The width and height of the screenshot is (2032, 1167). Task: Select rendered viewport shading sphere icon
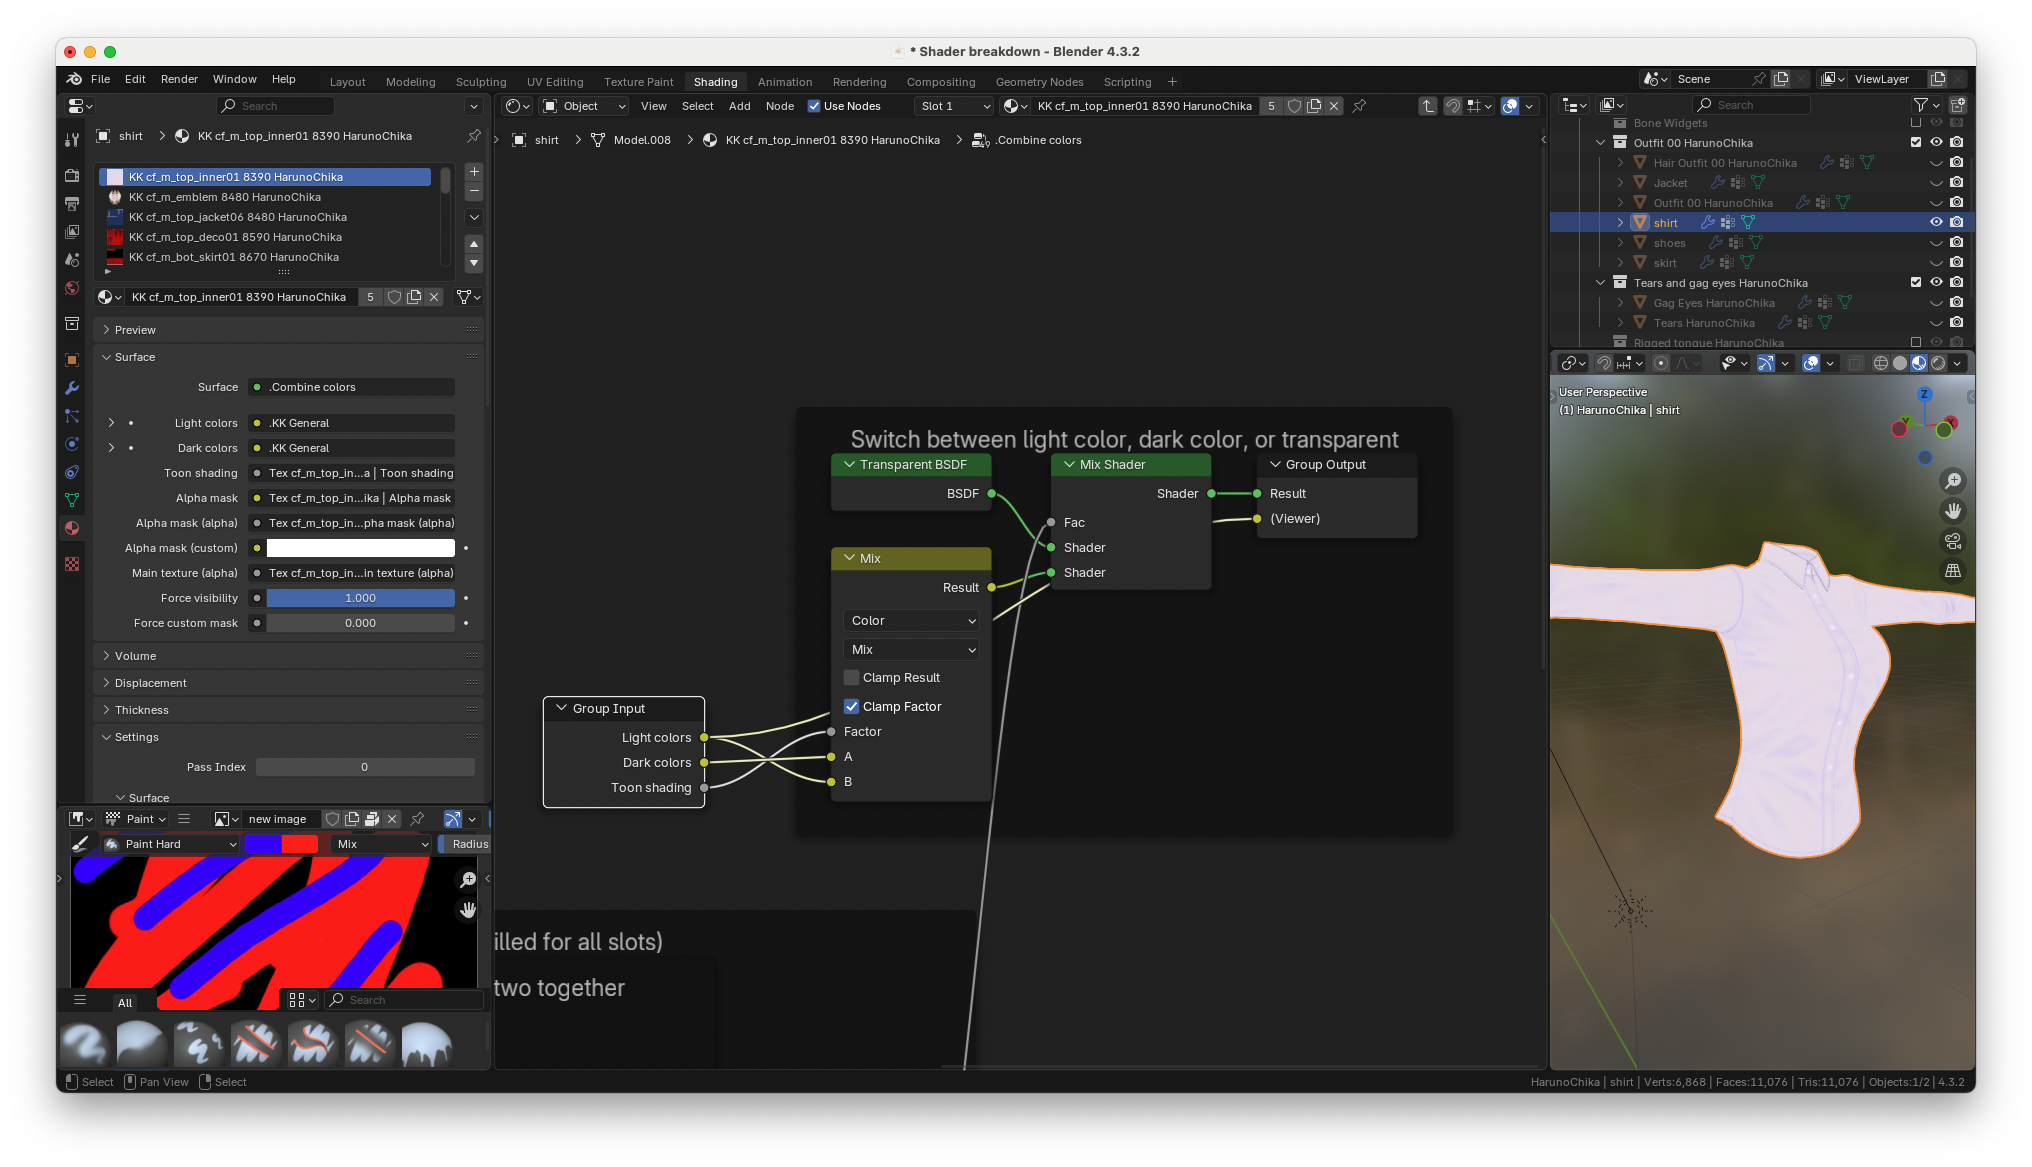[x=1938, y=363]
